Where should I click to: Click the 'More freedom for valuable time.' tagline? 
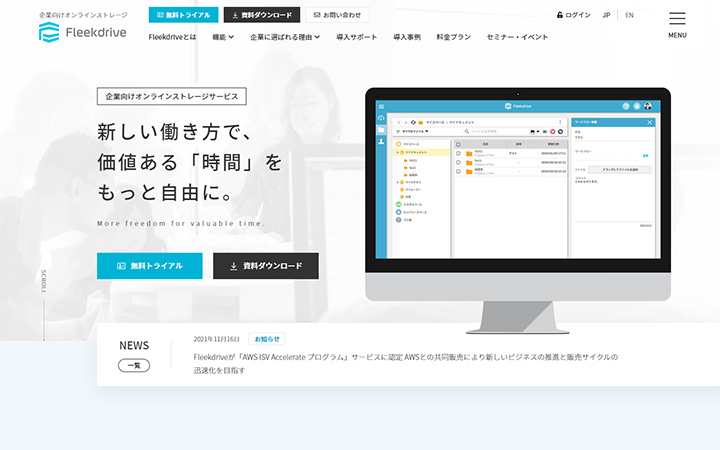181,223
